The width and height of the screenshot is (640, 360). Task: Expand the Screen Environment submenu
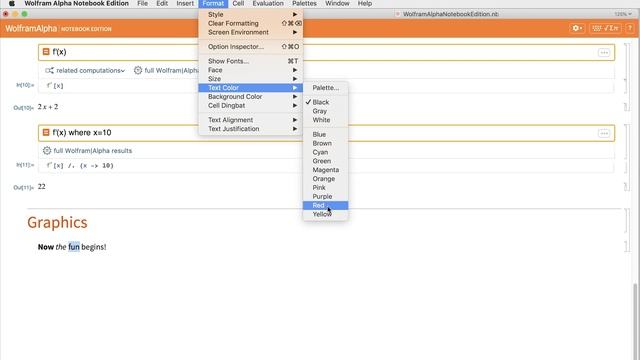click(251, 32)
